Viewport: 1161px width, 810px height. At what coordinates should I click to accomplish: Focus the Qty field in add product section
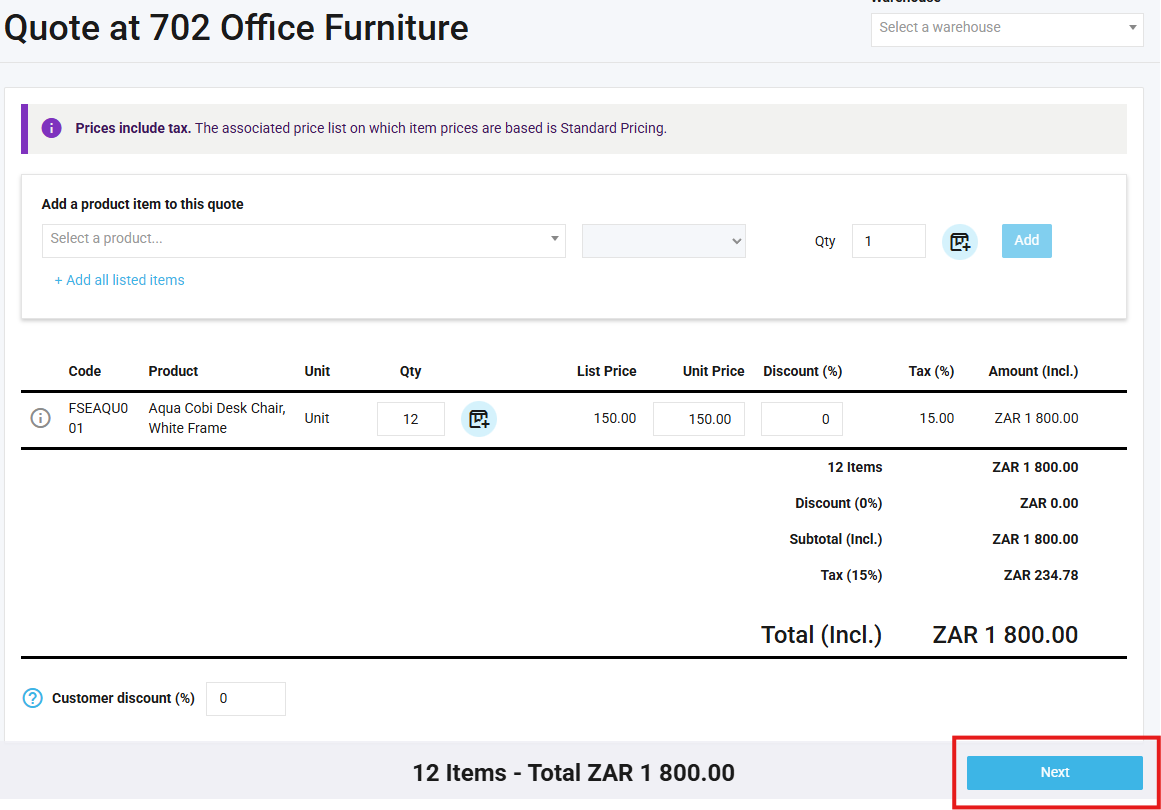click(x=888, y=241)
